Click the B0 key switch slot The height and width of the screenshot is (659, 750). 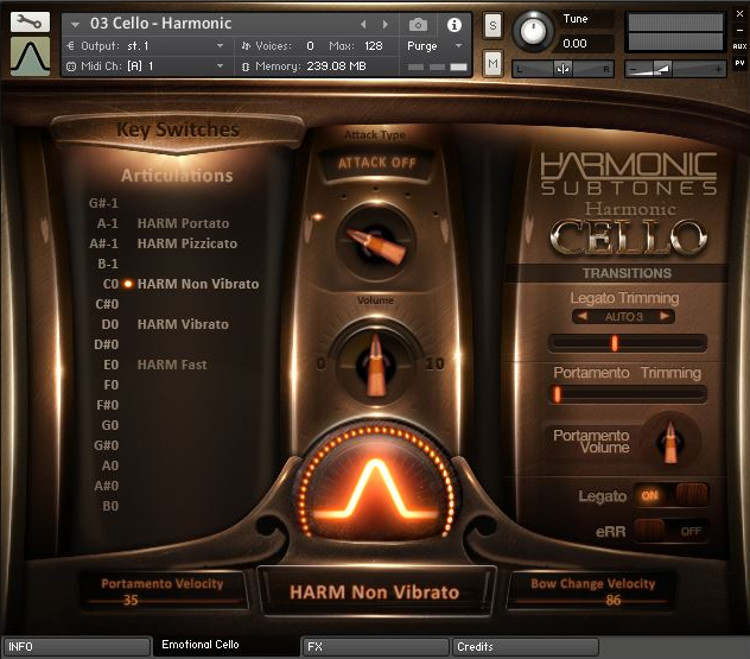click(x=110, y=506)
